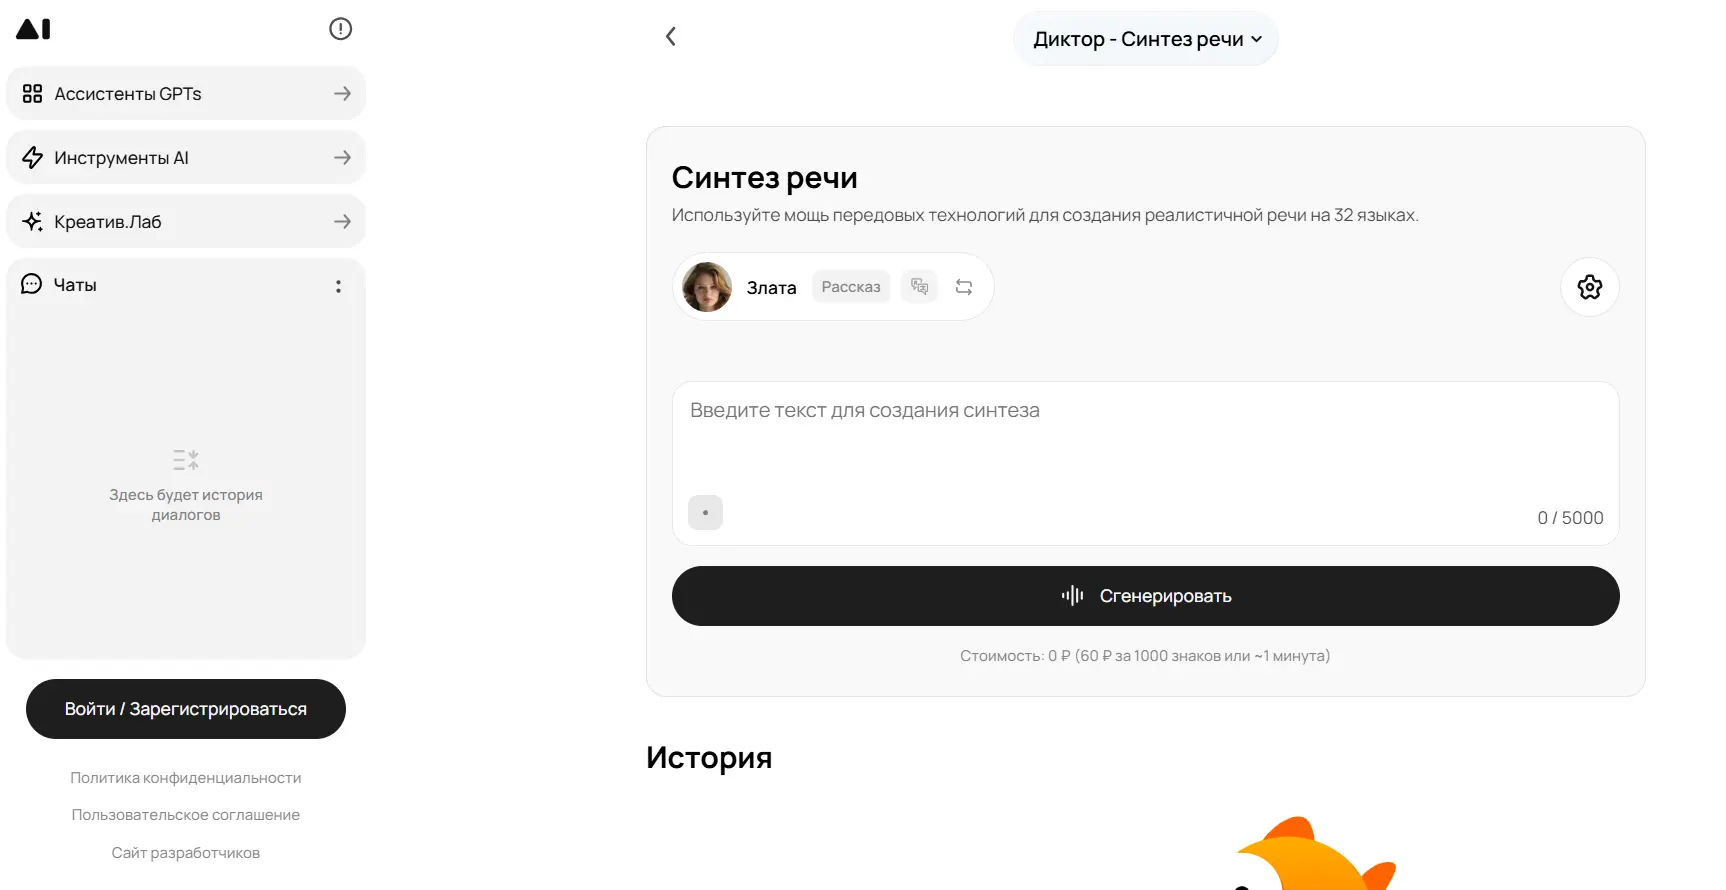Select Злата voice avatar
1726x890 pixels.
[707, 287]
